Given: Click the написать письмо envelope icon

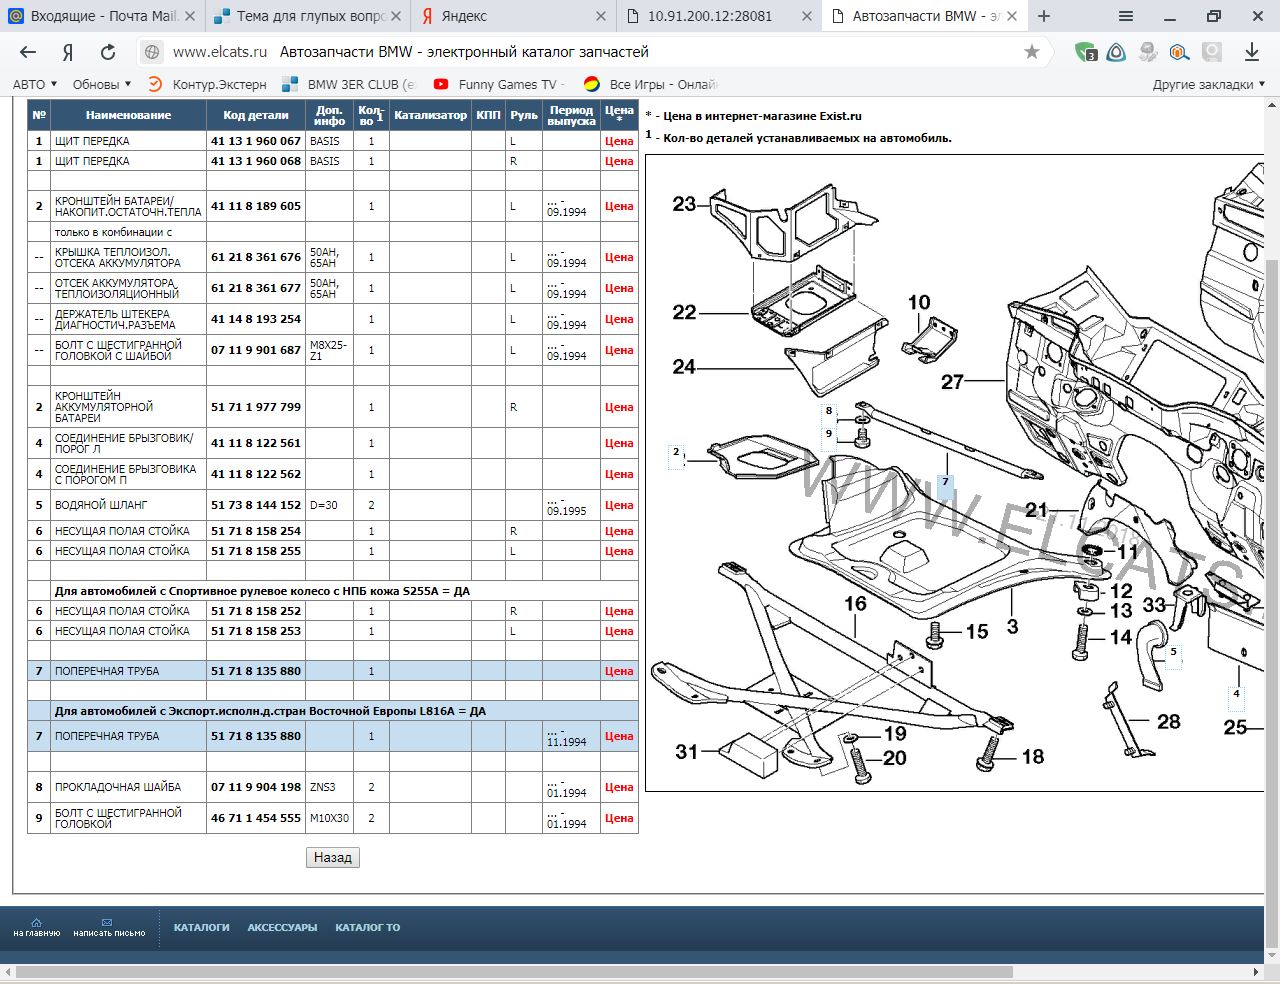Looking at the screenshot, I should (109, 928).
